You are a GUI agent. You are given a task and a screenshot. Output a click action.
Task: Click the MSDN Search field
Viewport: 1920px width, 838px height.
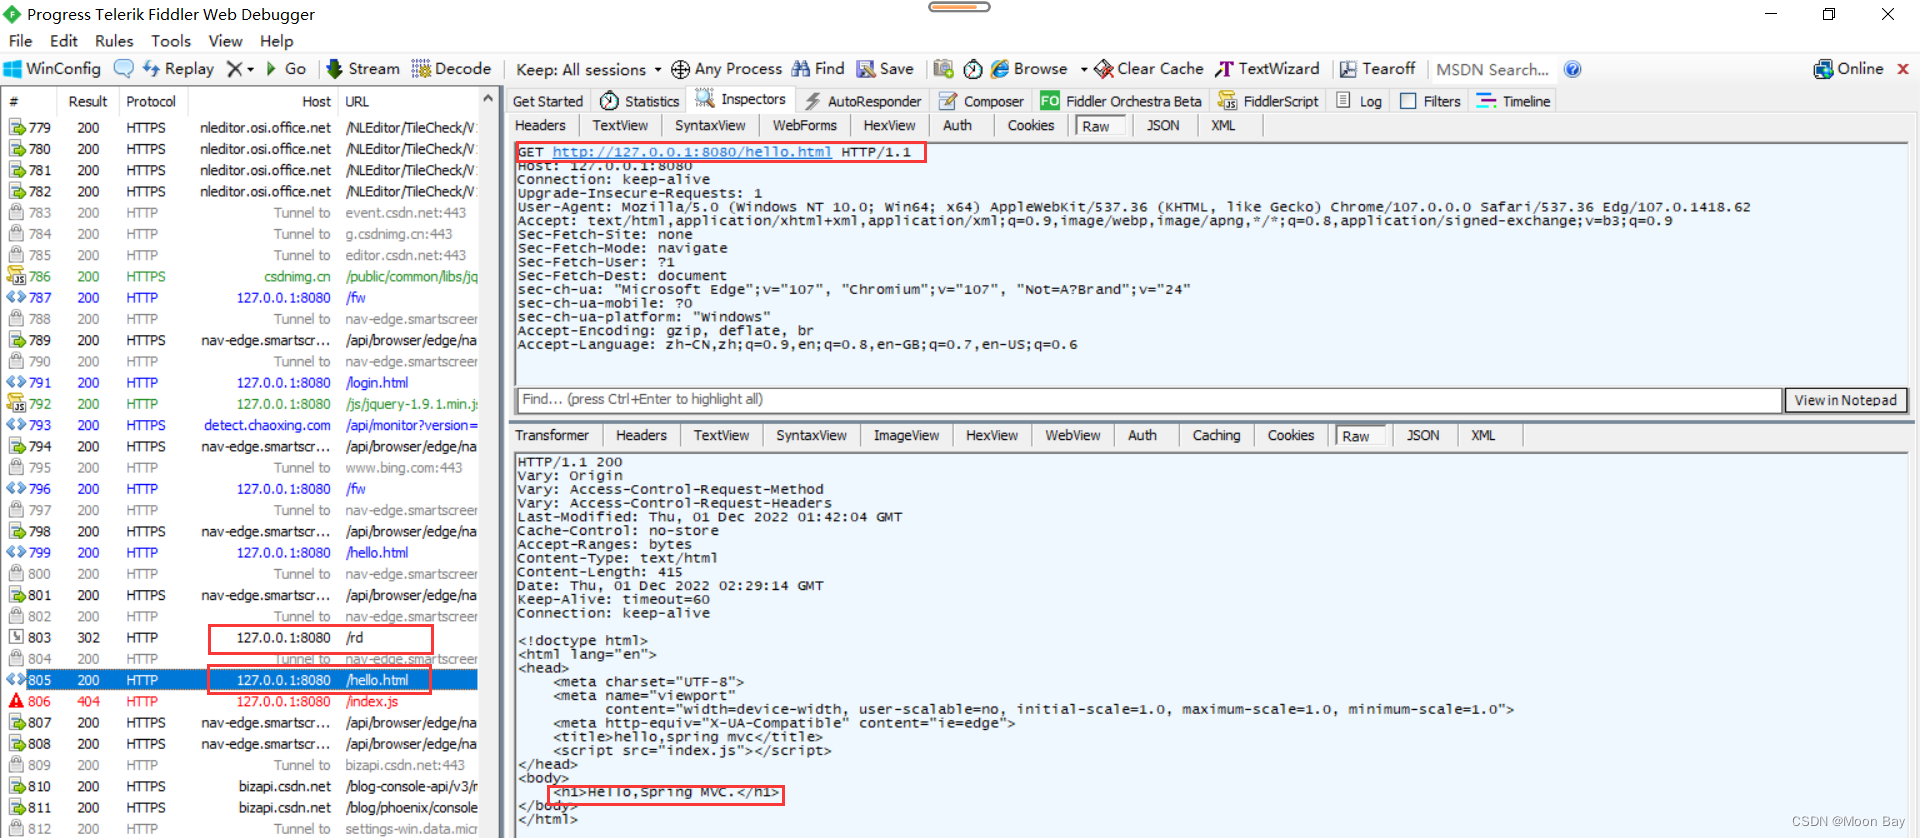(x=1492, y=69)
